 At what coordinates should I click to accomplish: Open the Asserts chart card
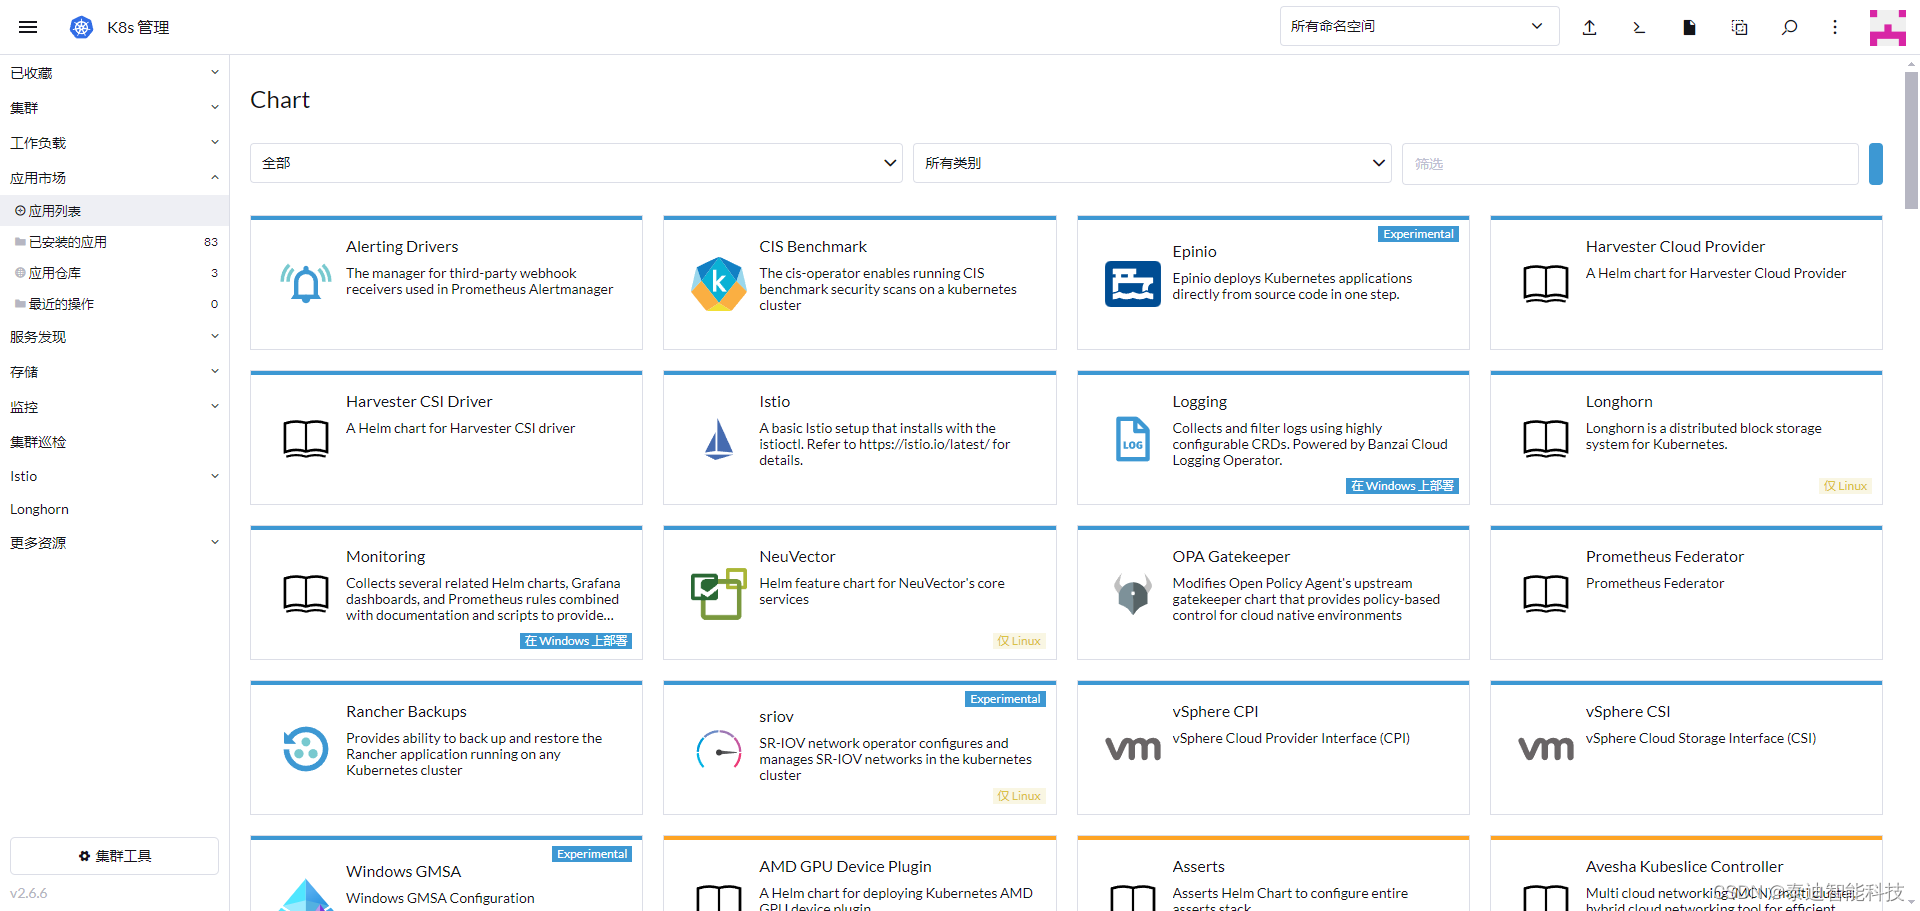[x=1273, y=874]
